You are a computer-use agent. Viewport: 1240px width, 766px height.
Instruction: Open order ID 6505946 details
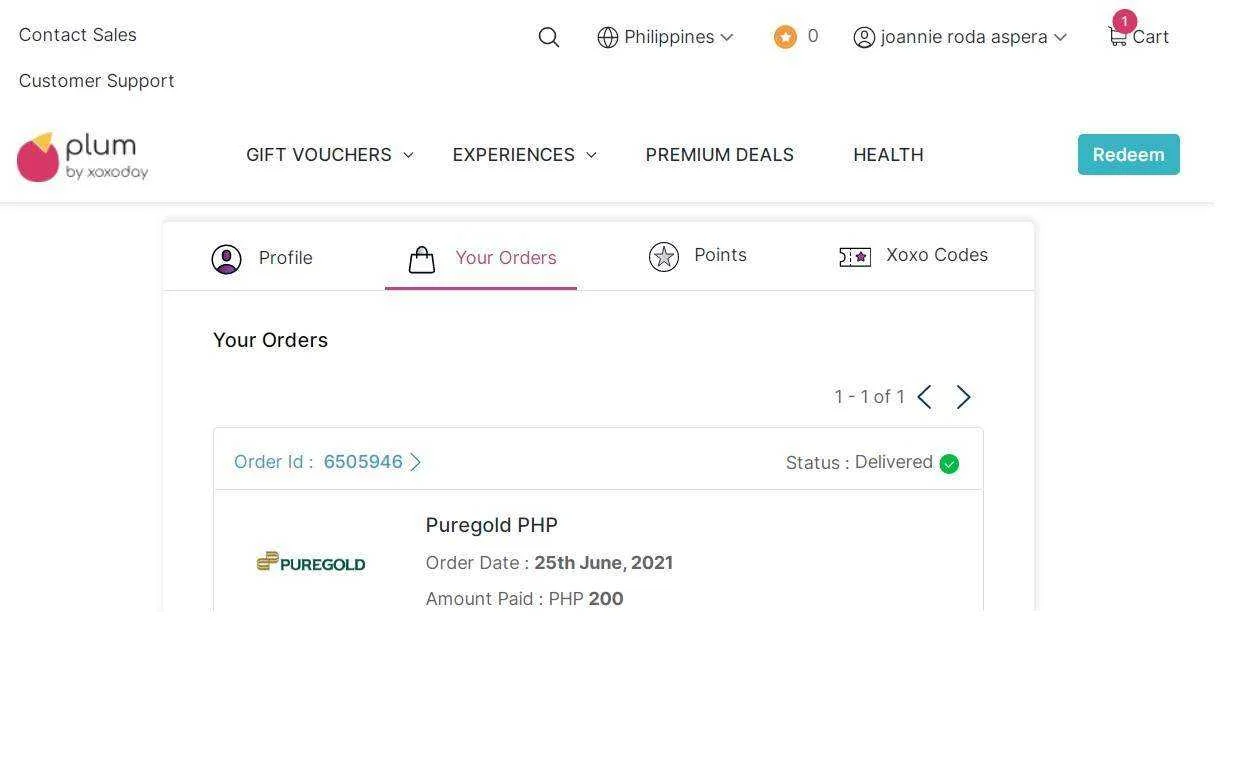[x=329, y=462]
